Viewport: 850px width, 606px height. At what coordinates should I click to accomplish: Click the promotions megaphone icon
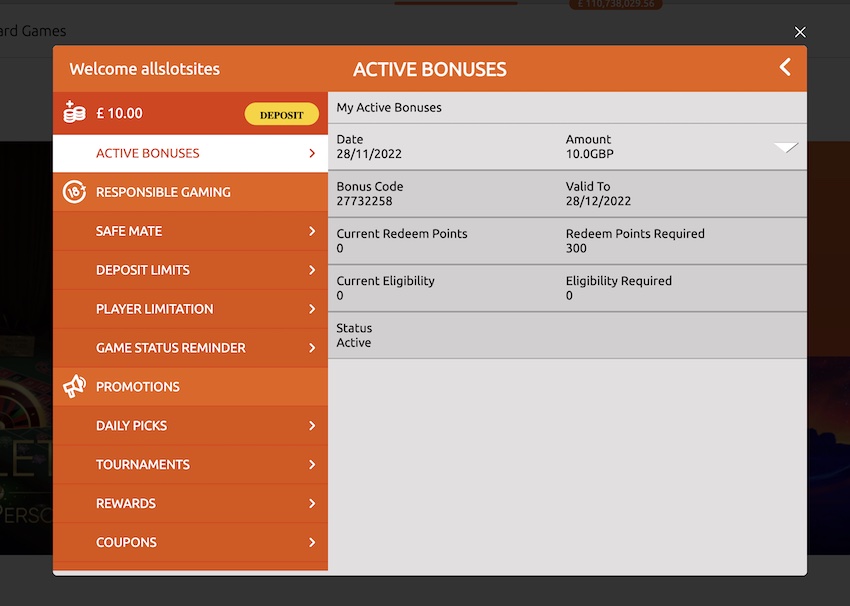(74, 386)
